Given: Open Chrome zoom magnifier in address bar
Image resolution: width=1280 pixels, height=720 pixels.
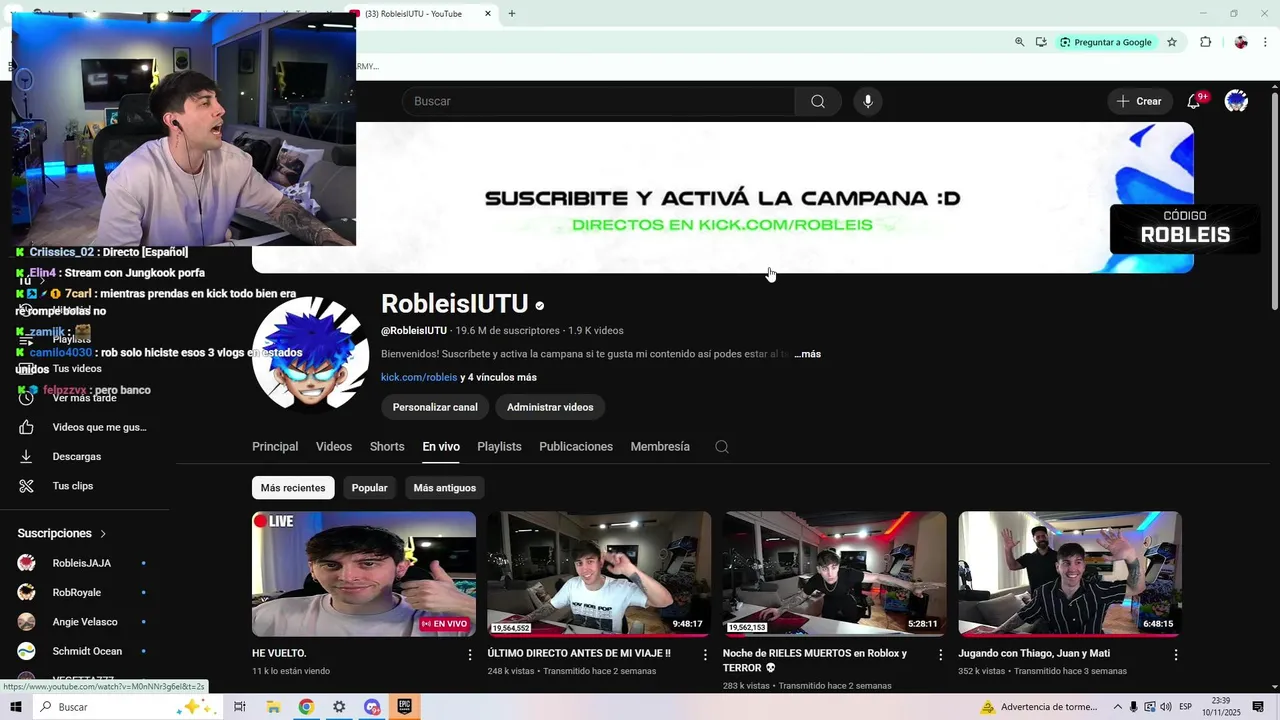Looking at the screenshot, I should (1020, 42).
